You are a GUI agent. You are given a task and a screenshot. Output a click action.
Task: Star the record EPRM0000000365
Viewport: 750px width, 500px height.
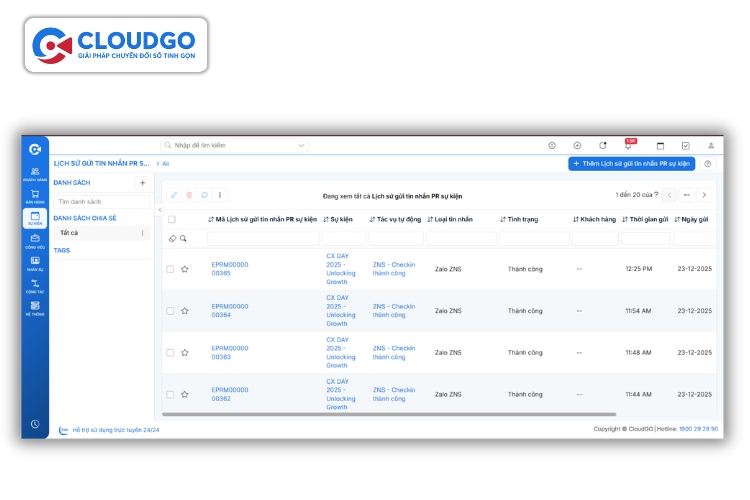tap(185, 269)
